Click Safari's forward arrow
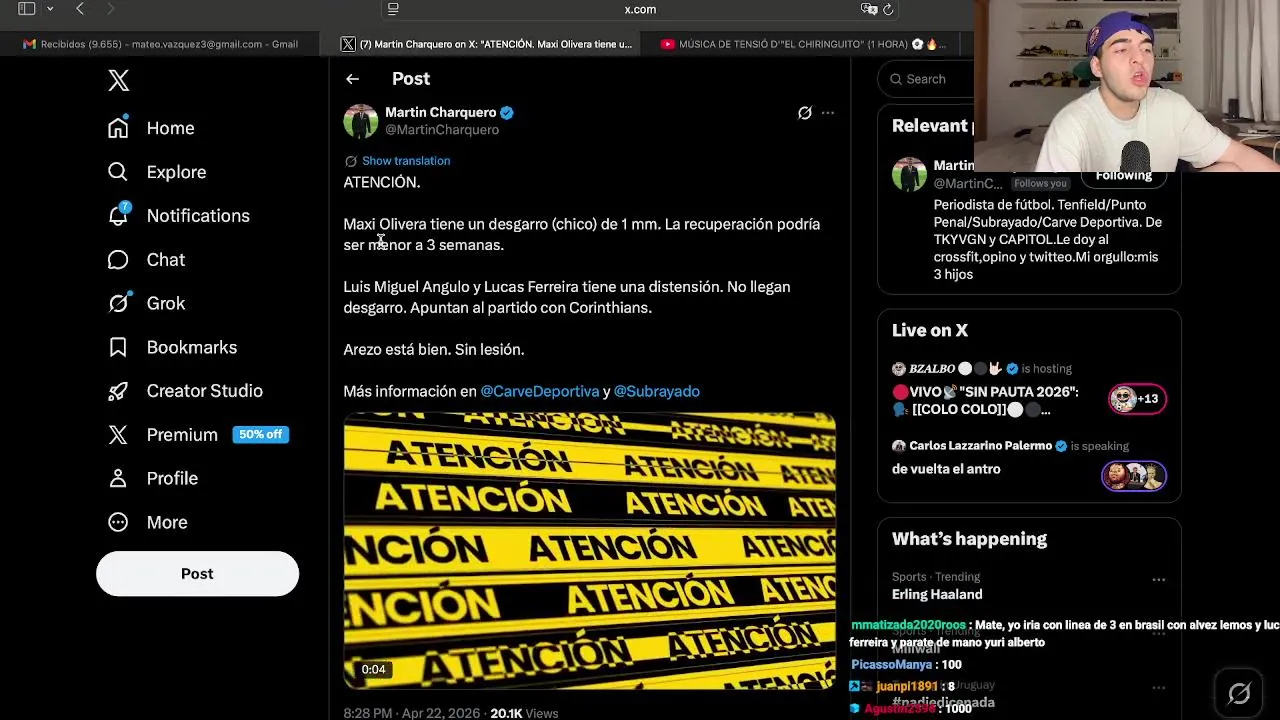 pyautogui.click(x=110, y=9)
